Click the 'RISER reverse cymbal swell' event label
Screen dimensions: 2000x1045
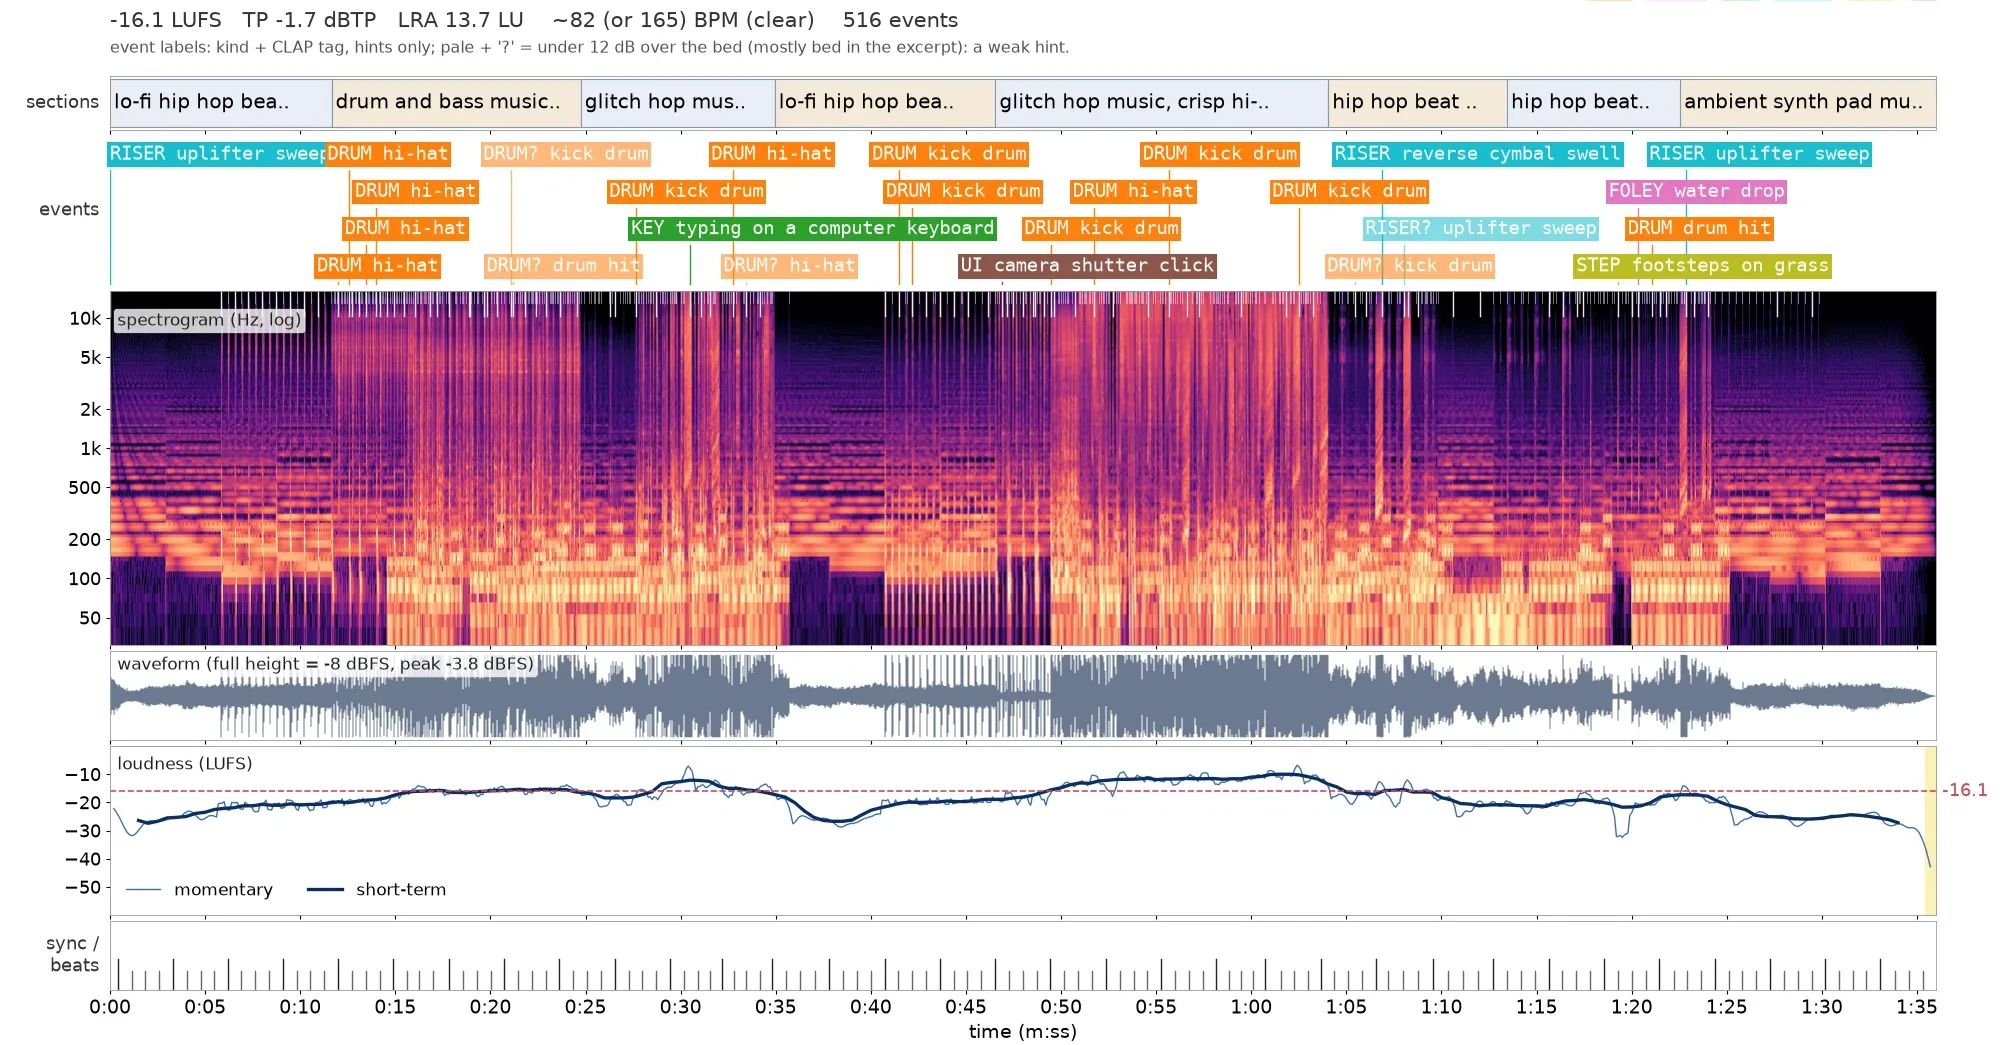(1477, 154)
